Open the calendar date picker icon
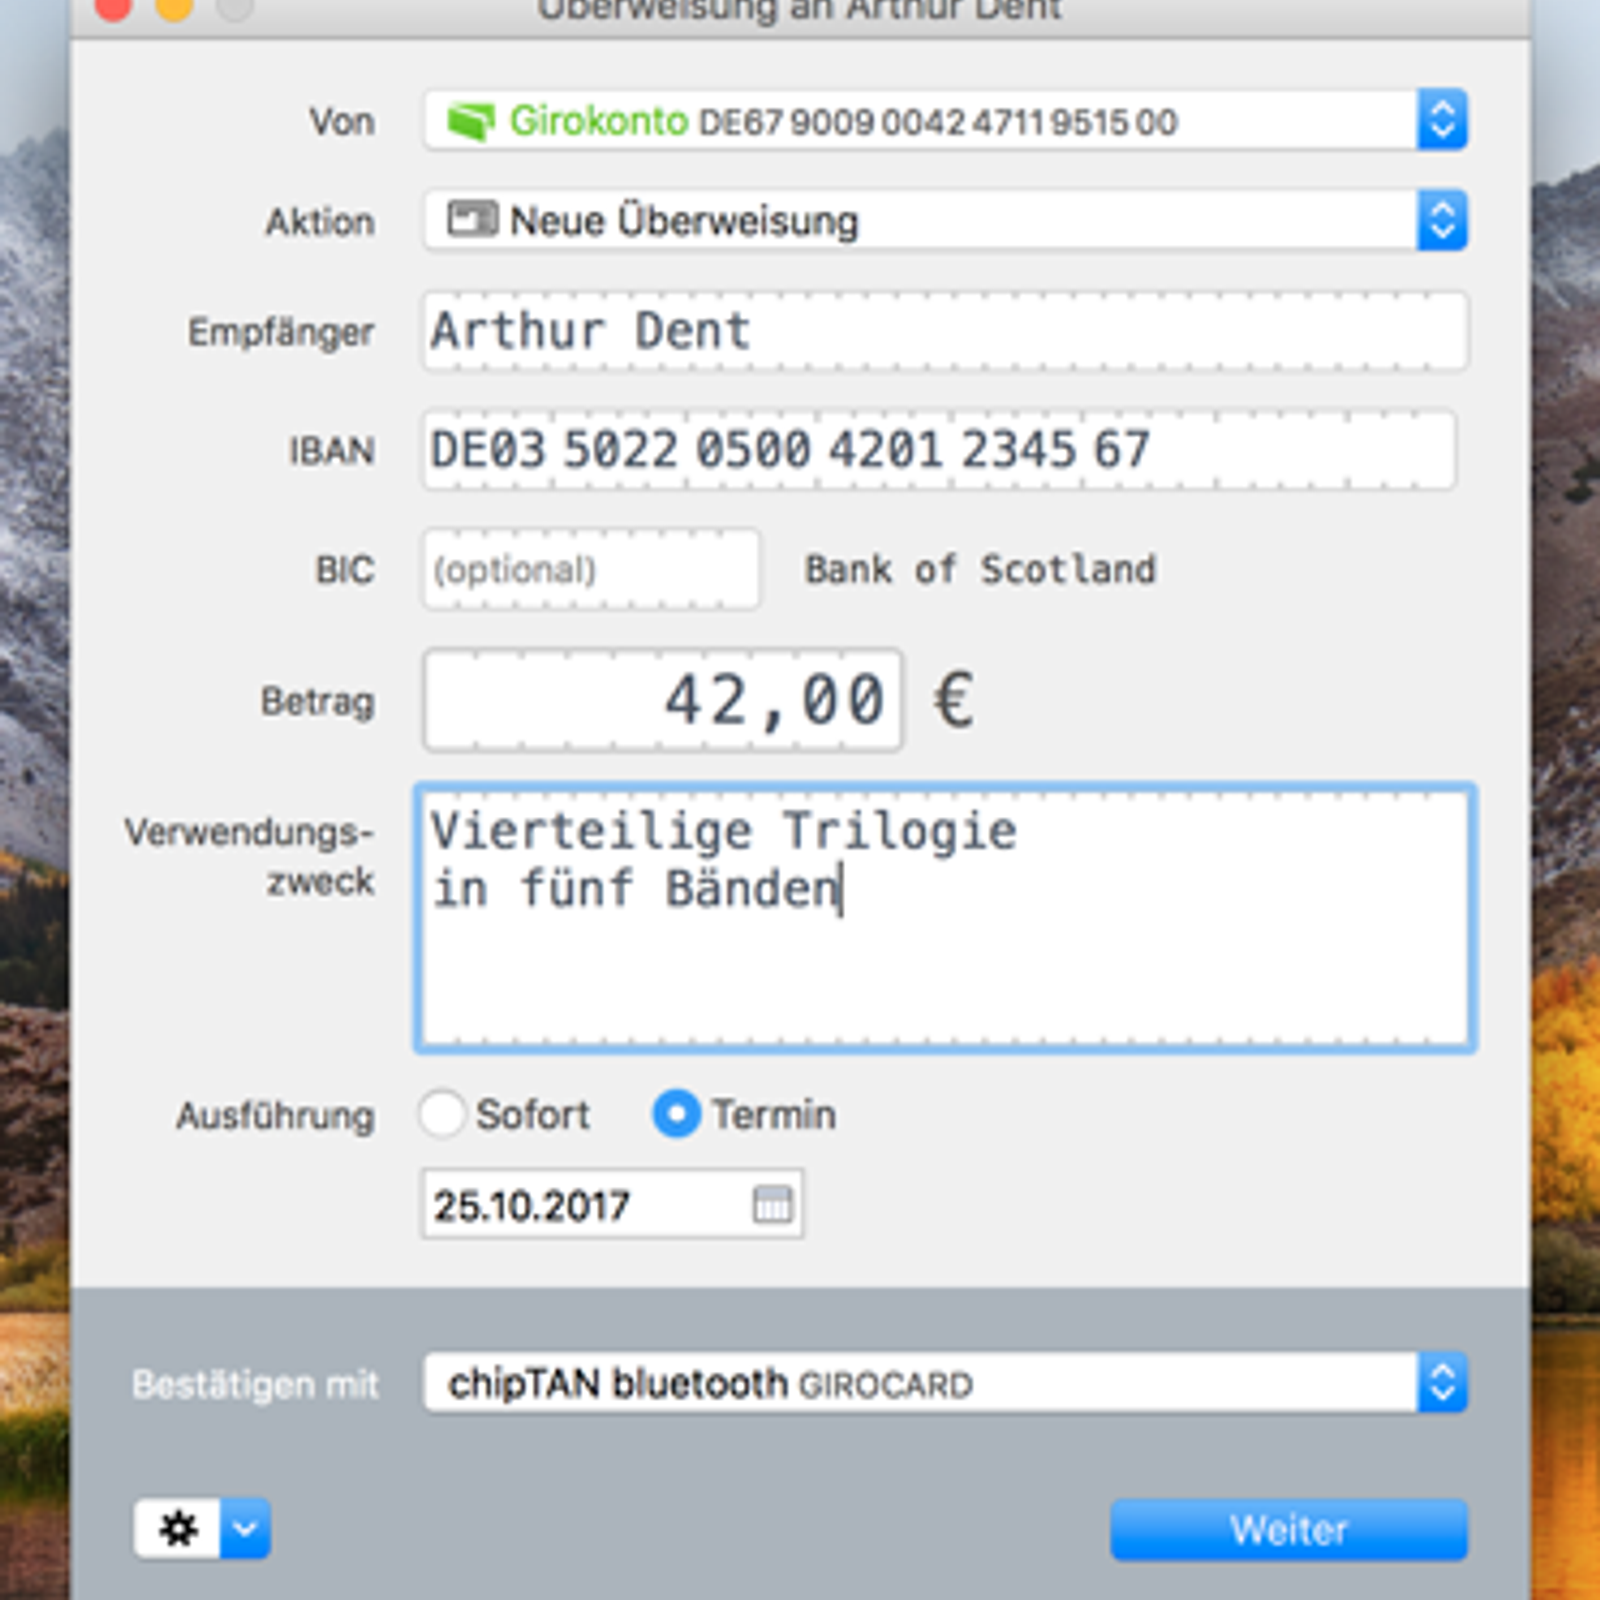1600x1600 pixels. (772, 1204)
